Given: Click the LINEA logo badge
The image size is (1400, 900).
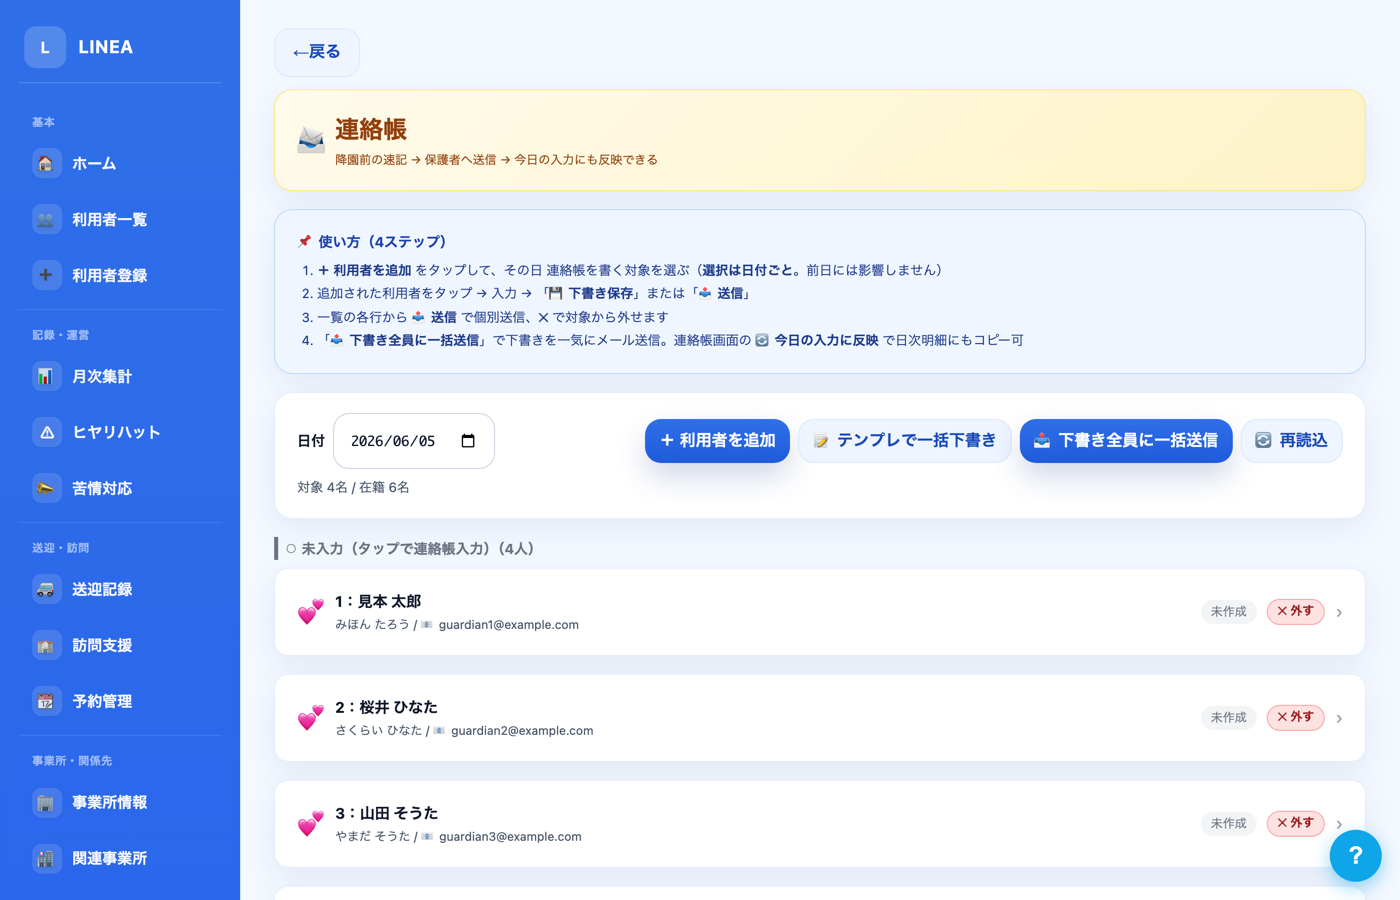Looking at the screenshot, I should [45, 47].
